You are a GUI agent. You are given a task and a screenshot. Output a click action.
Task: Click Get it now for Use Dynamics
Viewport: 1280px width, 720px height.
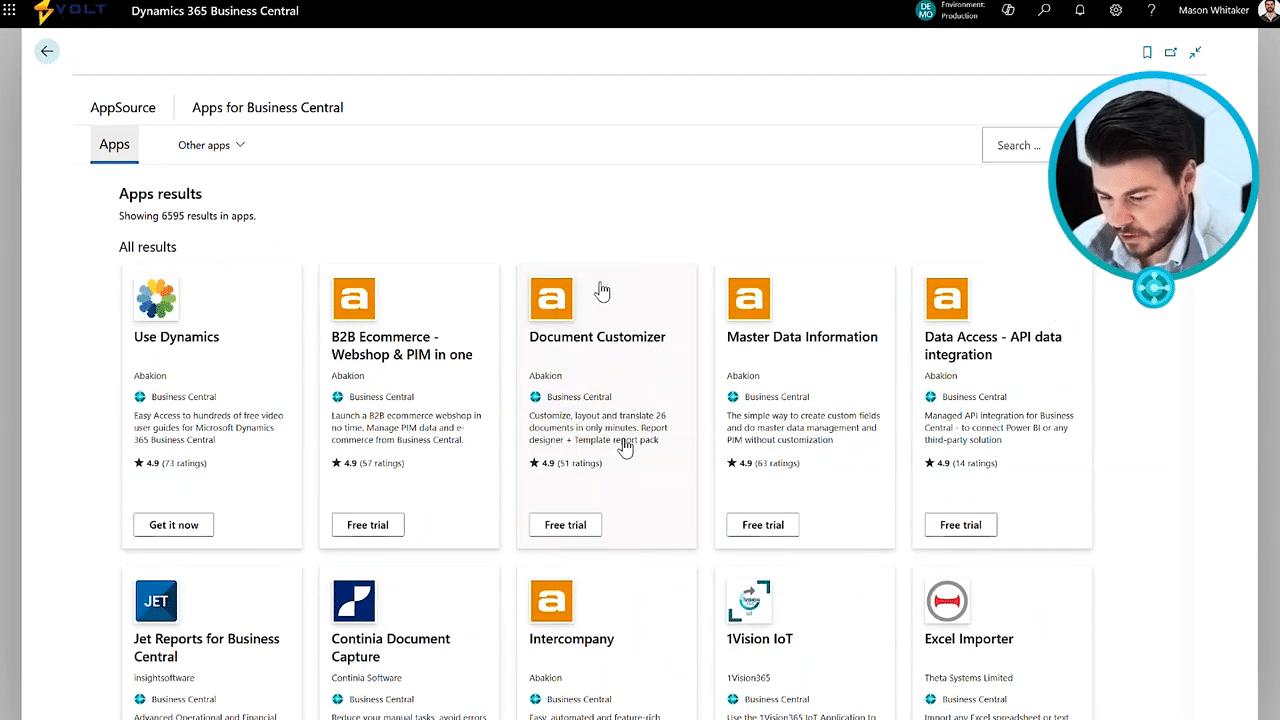[174, 525]
